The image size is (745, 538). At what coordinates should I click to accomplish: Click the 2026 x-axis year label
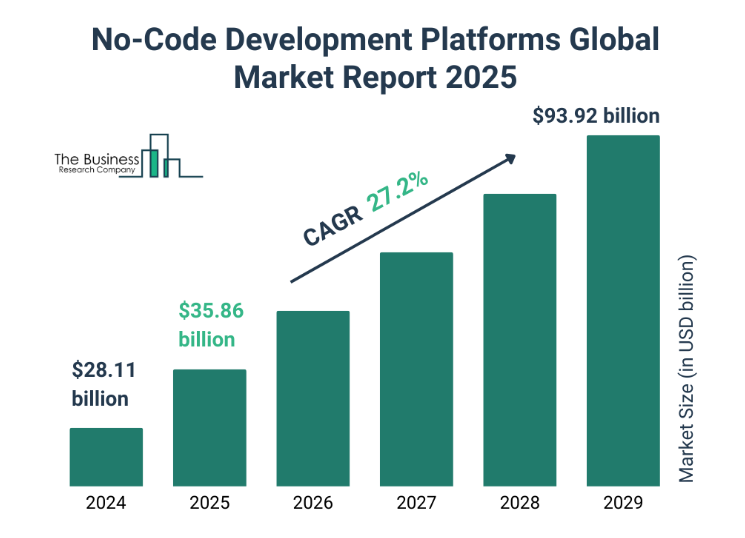[313, 503]
